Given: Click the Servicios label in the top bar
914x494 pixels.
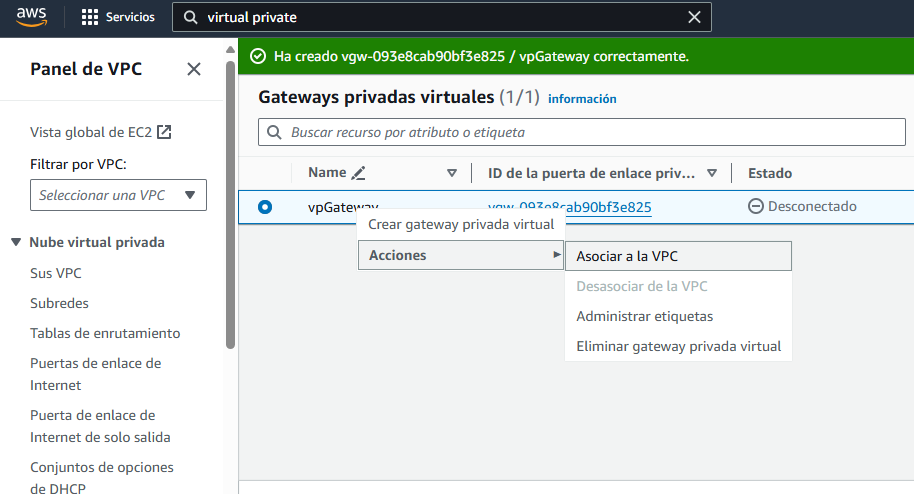Looking at the screenshot, I should point(130,17).
